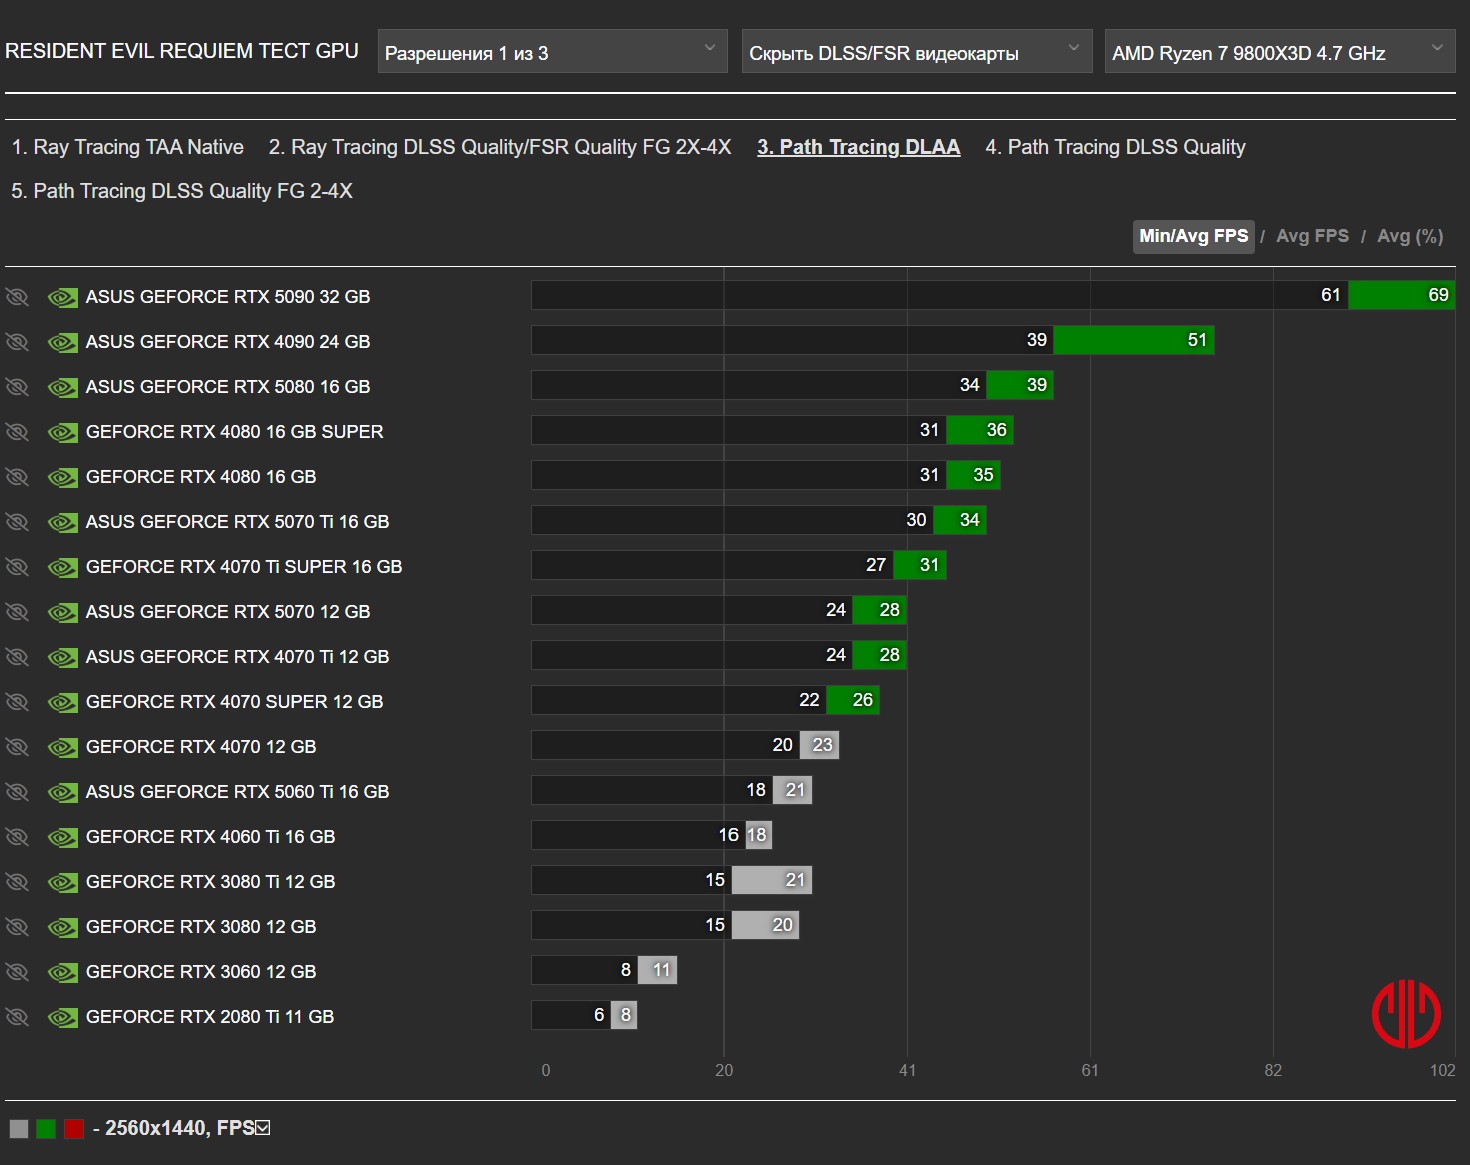This screenshot has height=1165, width=1470.
Task: Open the AMD Ryzen 7 9800X3D processor dropdown
Action: pos(1279,52)
